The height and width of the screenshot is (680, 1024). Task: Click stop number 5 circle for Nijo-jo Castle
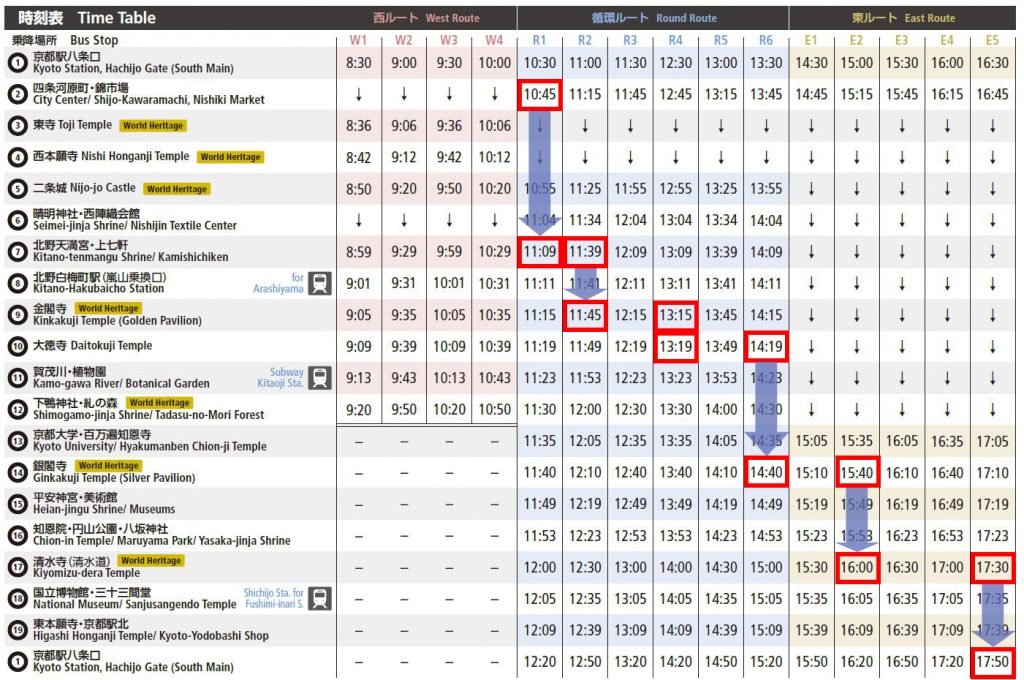17,189
